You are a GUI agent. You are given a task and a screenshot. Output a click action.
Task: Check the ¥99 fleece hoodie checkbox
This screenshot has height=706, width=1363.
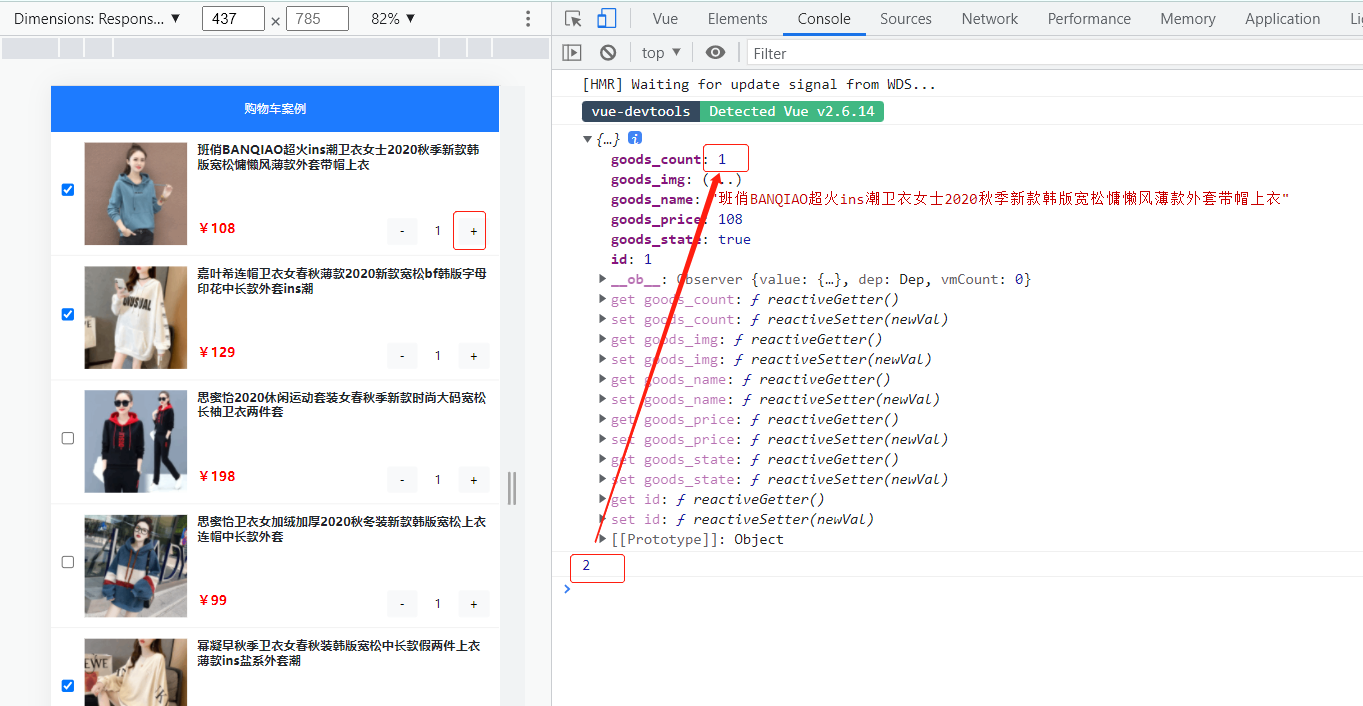(68, 562)
